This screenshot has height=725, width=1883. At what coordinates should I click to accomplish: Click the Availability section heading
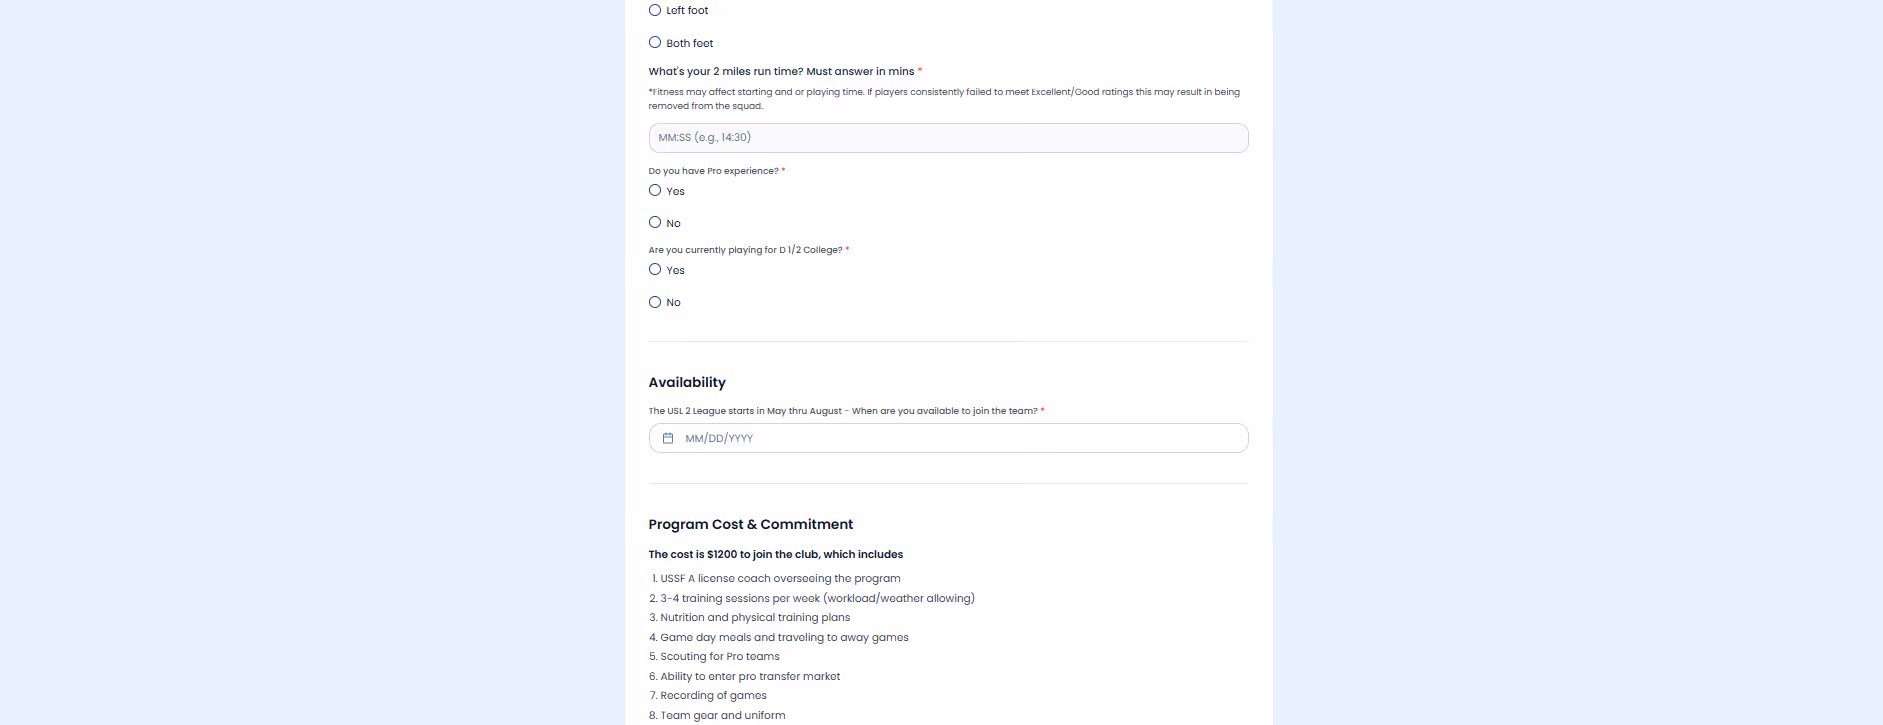point(687,382)
